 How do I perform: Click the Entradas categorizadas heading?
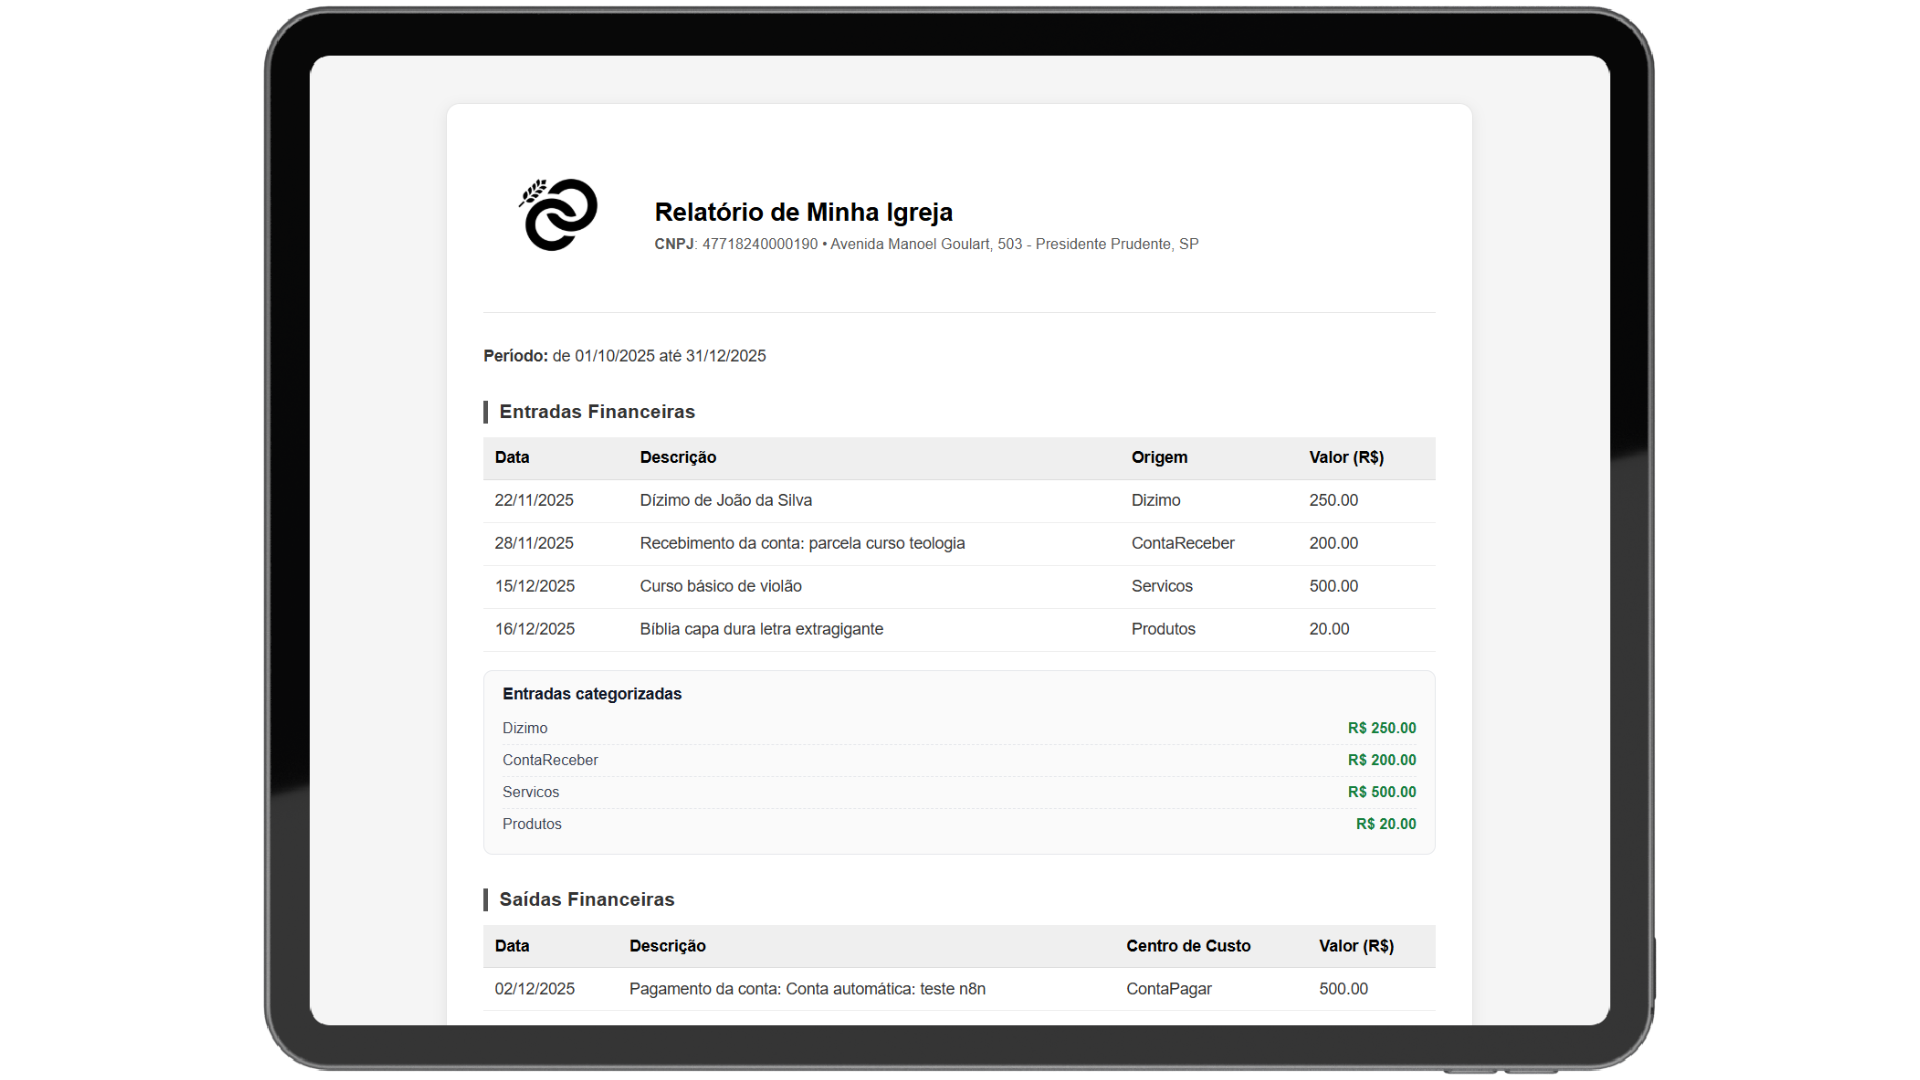[592, 694]
